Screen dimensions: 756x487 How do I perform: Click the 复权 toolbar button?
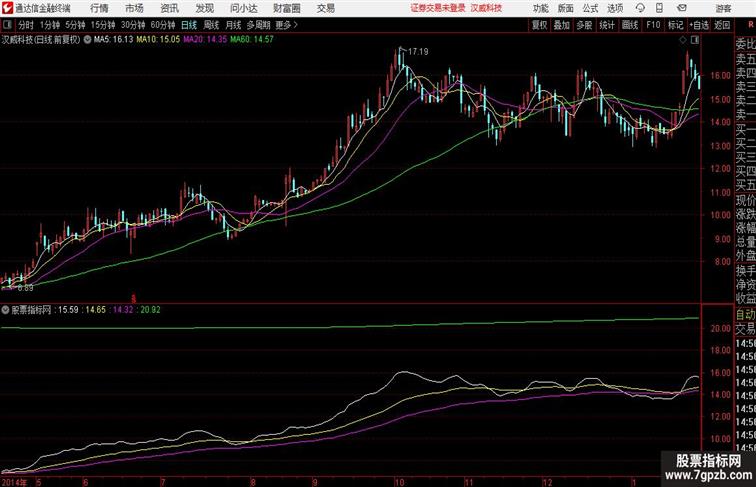pyautogui.click(x=540, y=25)
